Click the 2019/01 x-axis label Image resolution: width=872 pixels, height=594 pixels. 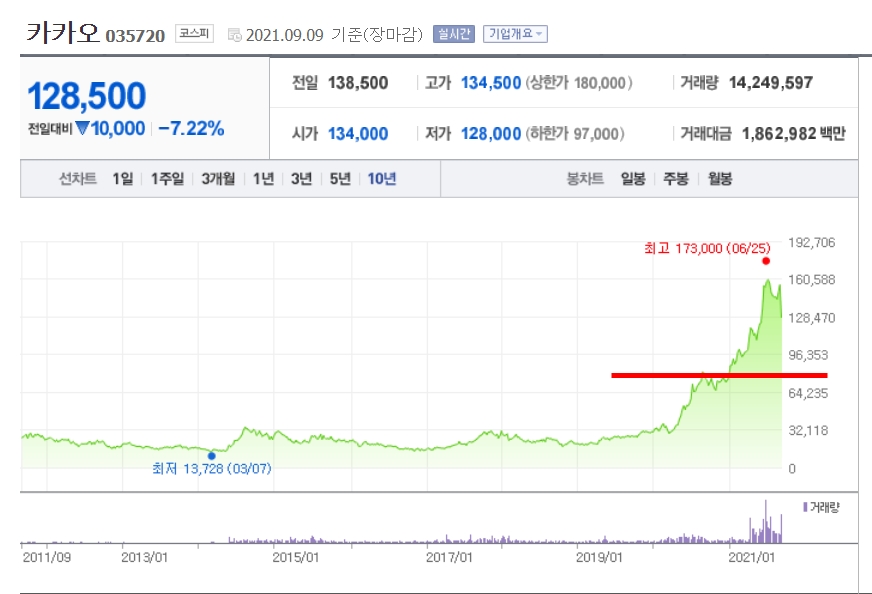click(x=599, y=557)
